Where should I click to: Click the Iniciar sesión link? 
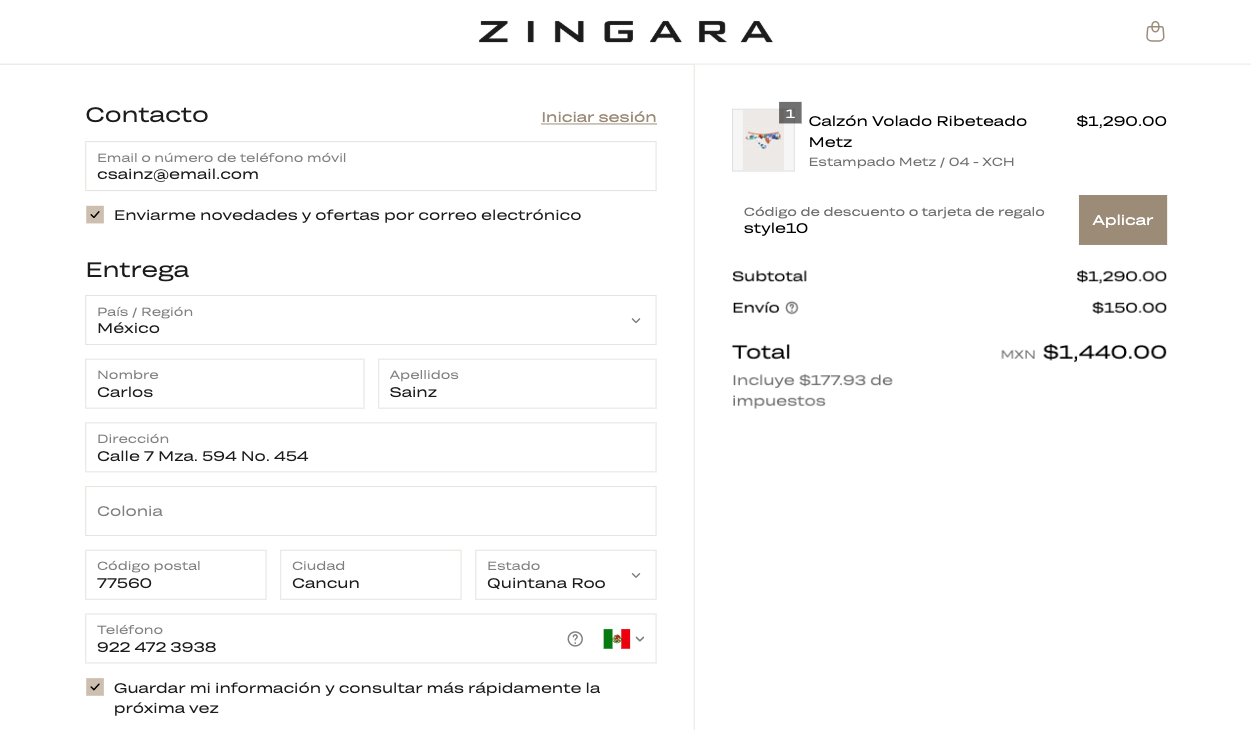(x=598, y=117)
